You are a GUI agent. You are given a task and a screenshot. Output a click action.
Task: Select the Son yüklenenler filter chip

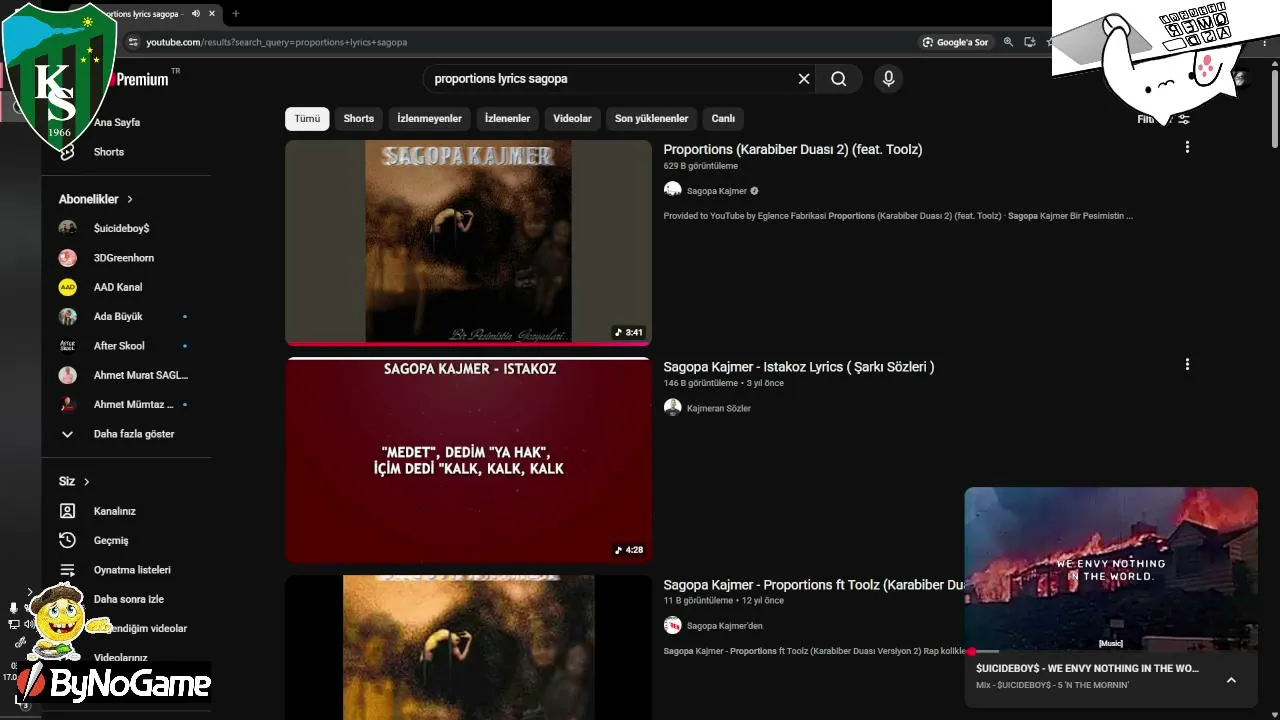click(x=652, y=119)
